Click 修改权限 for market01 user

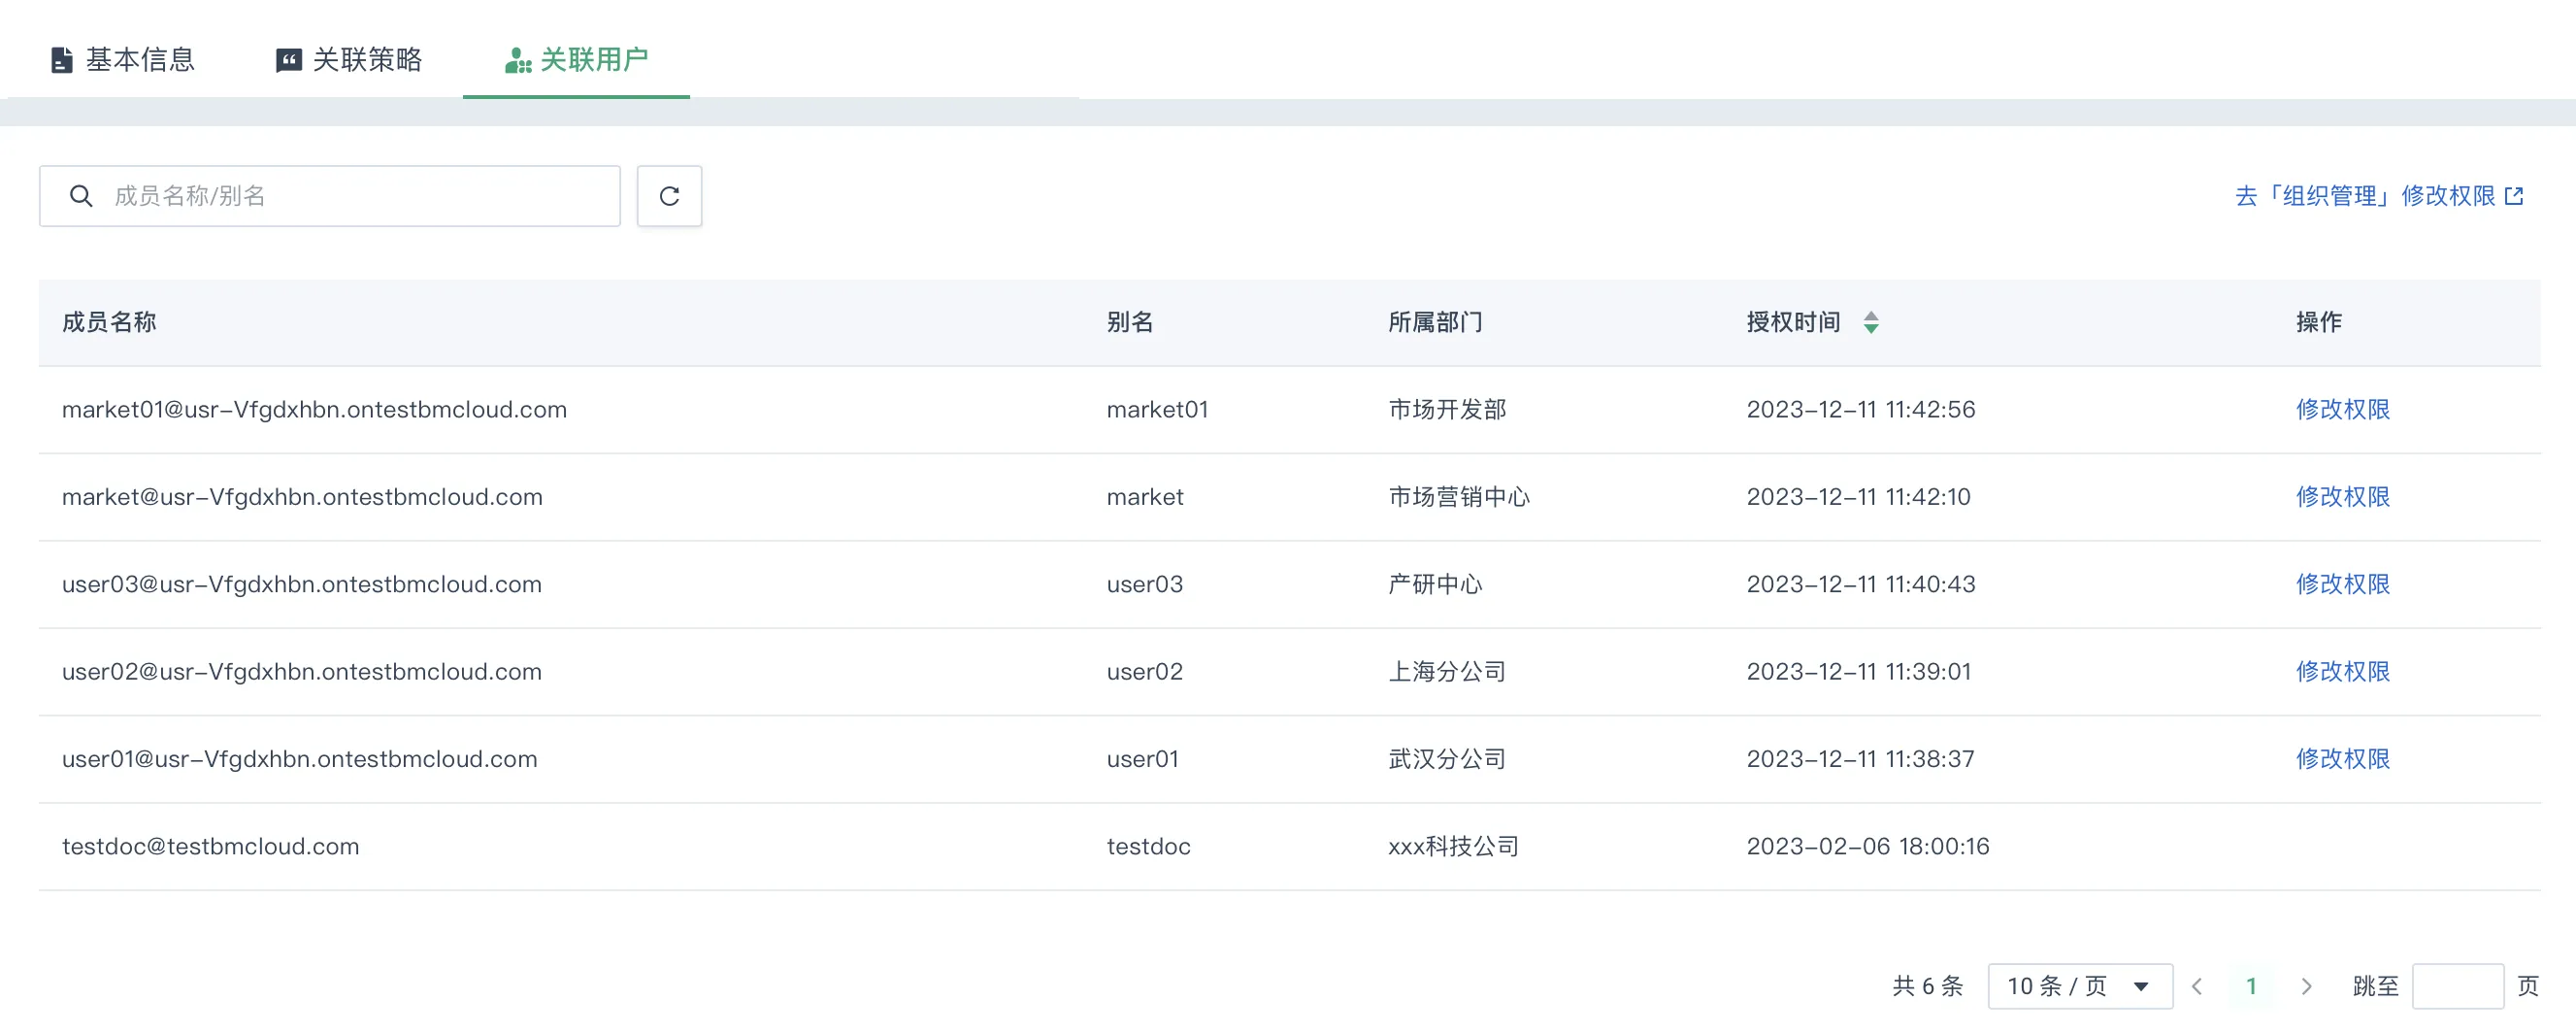(2342, 409)
